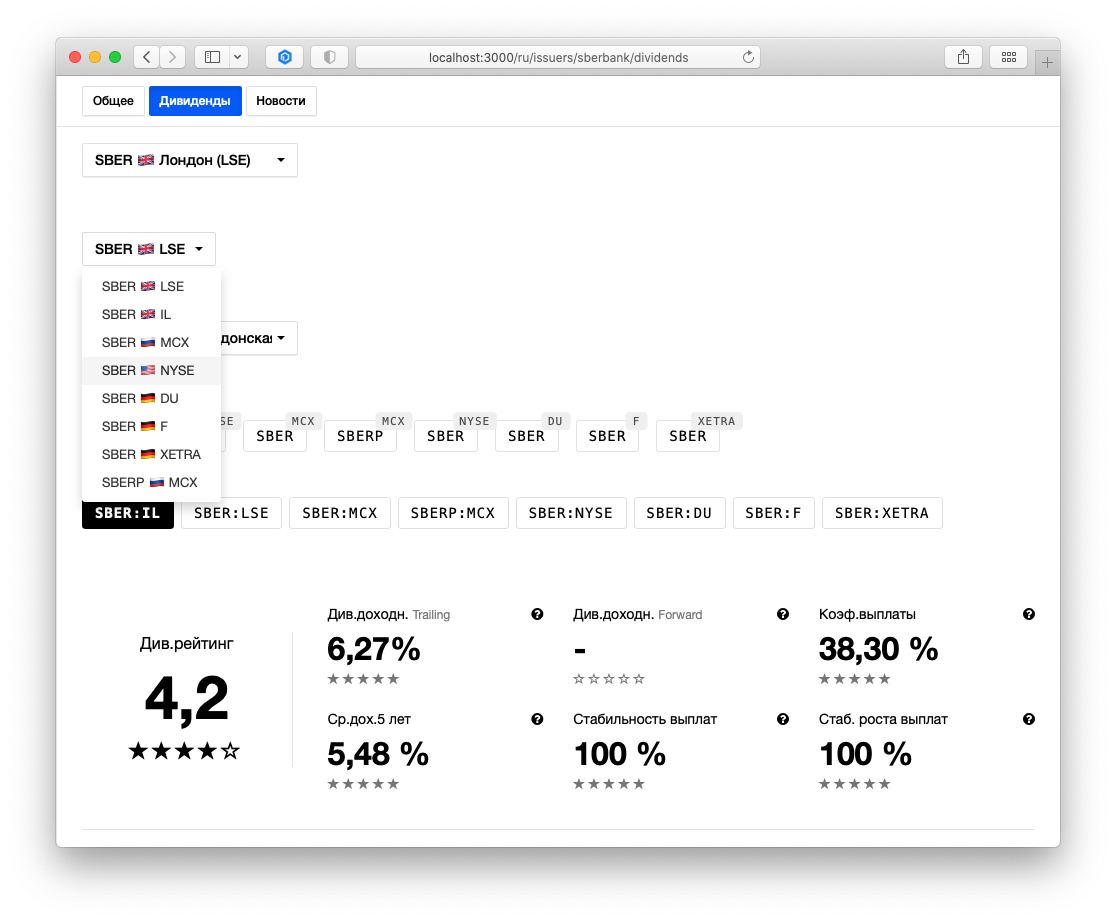
Task: Select the SBER:DU ticker toggle
Action: (x=679, y=513)
